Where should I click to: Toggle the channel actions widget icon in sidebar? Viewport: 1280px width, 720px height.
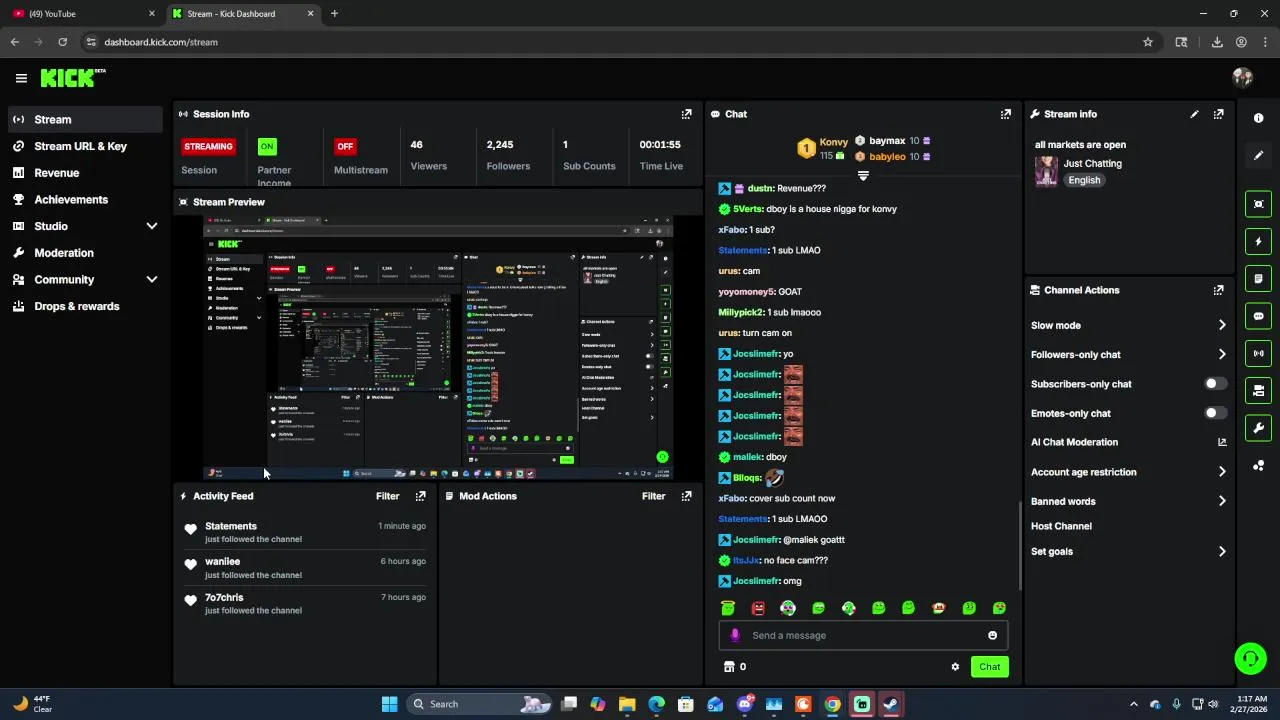click(1258, 390)
